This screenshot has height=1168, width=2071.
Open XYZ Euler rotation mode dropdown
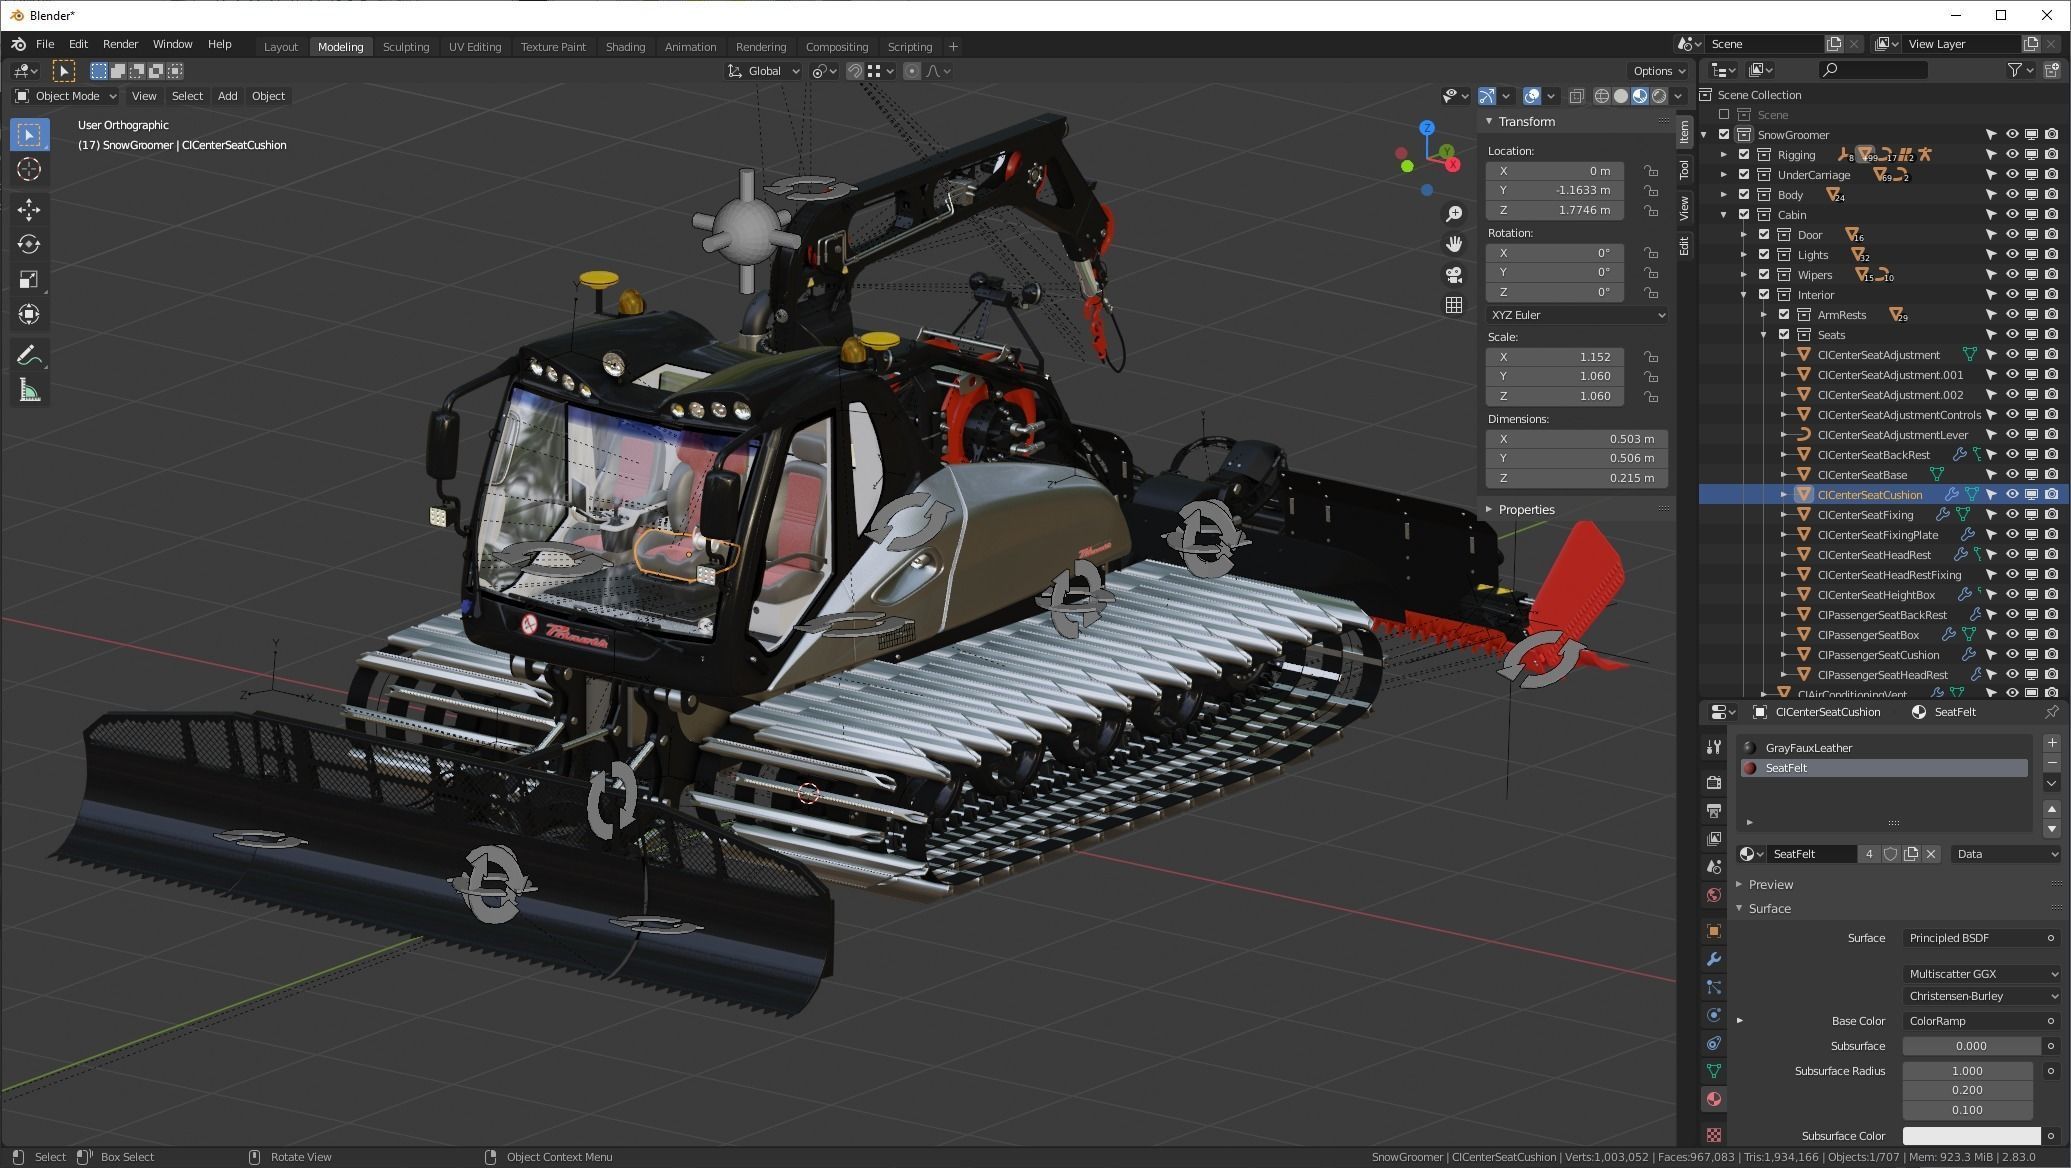point(1576,315)
